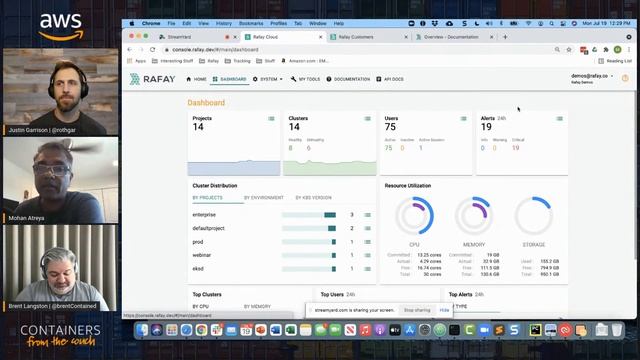This screenshot has height=360, width=640.
Task: Click list icon in eksd project row
Action: (367, 269)
